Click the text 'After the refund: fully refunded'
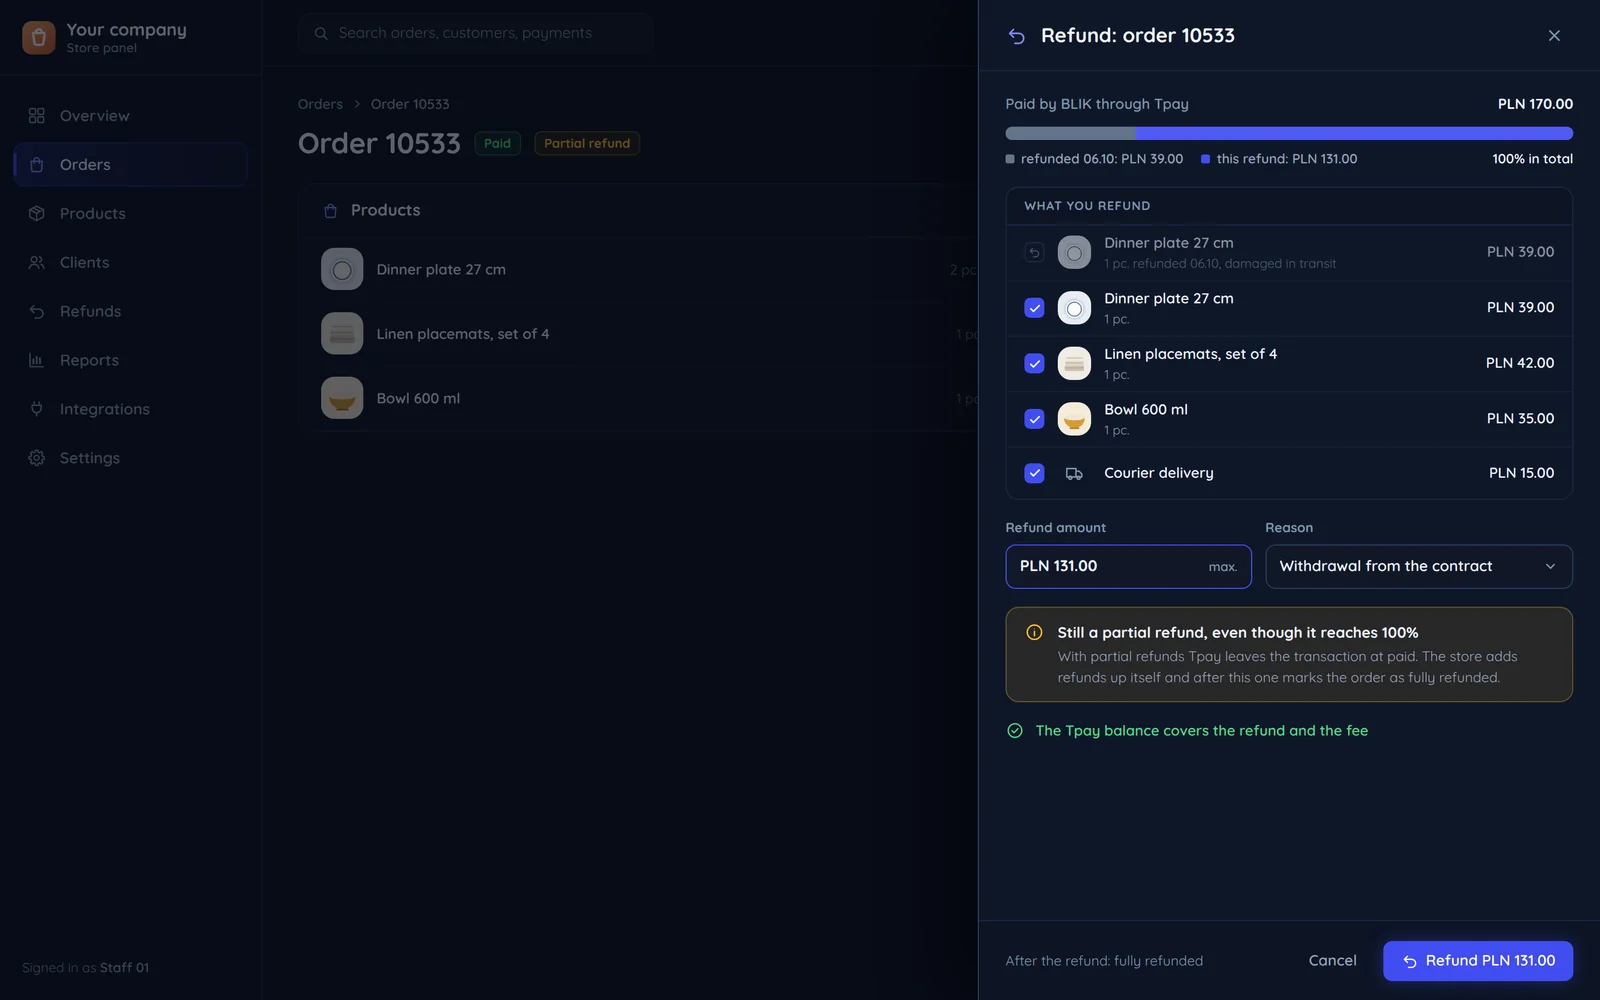Viewport: 1600px width, 1000px height. tap(1104, 961)
